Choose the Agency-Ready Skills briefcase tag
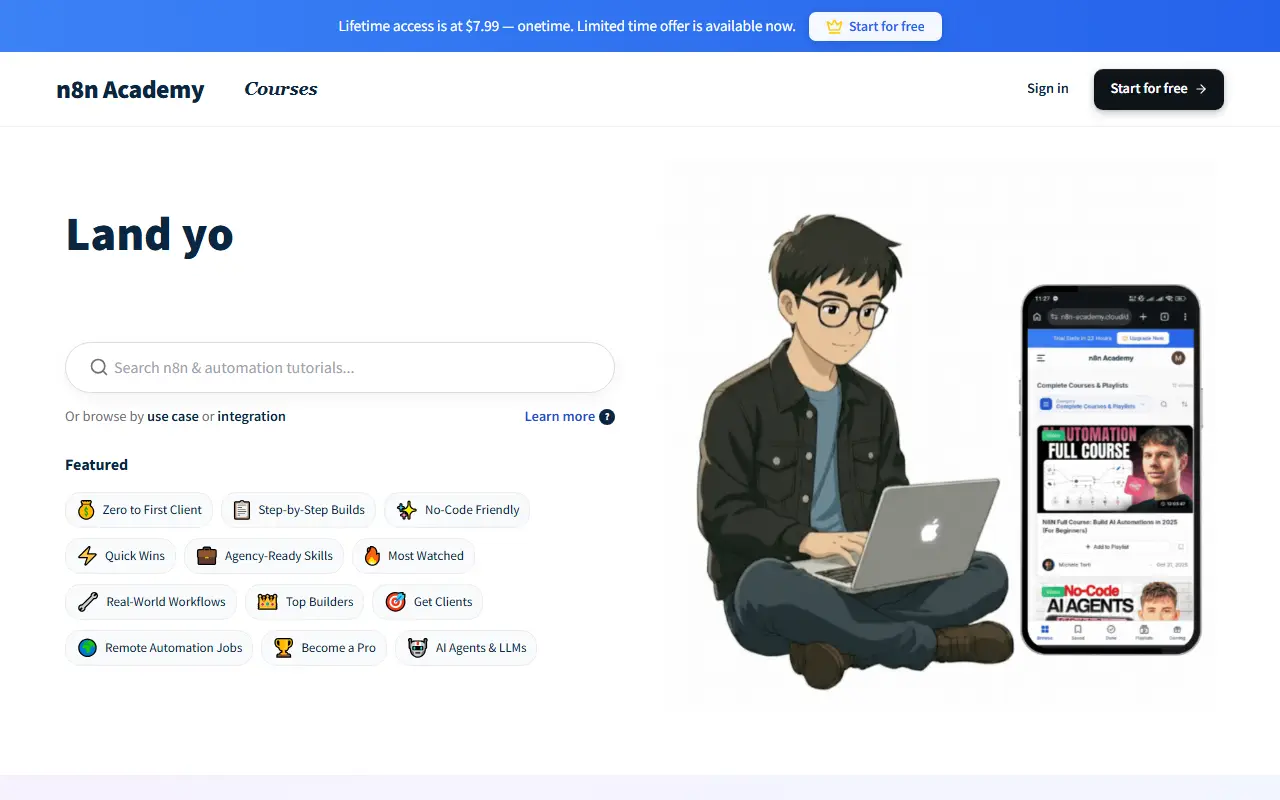The width and height of the screenshot is (1280, 800). tap(265, 556)
